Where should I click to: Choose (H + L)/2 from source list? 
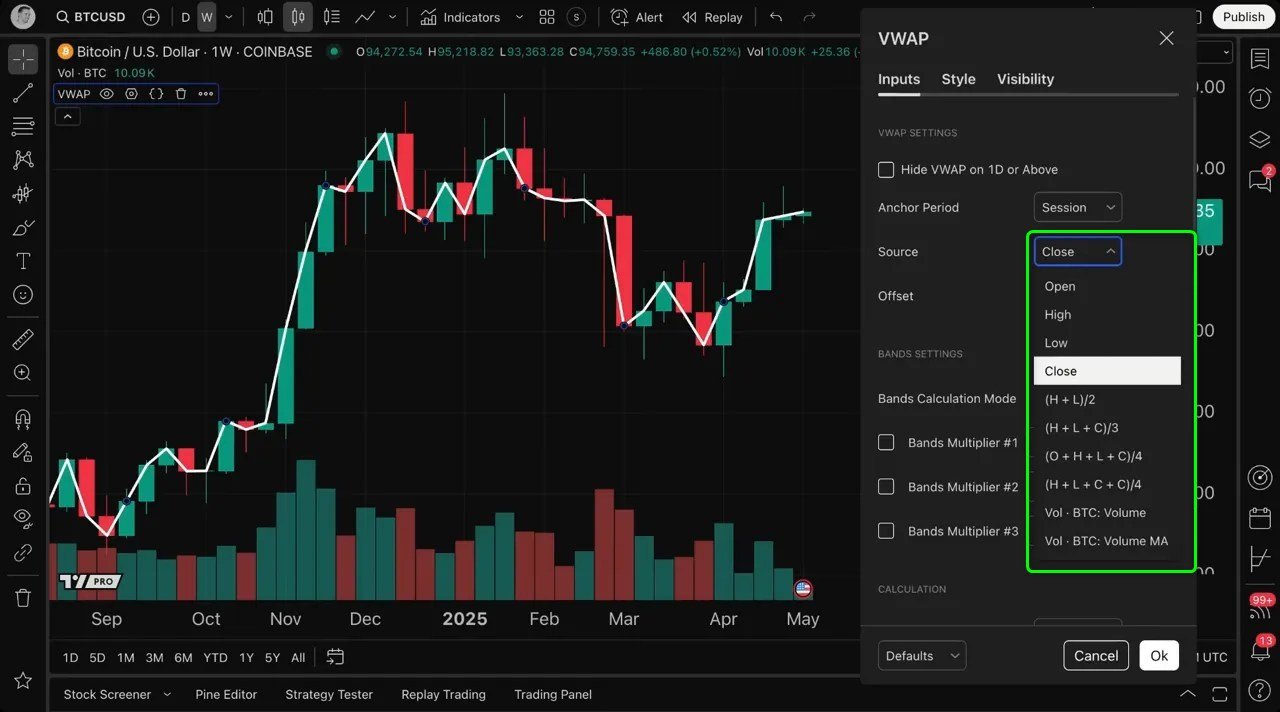click(1070, 400)
